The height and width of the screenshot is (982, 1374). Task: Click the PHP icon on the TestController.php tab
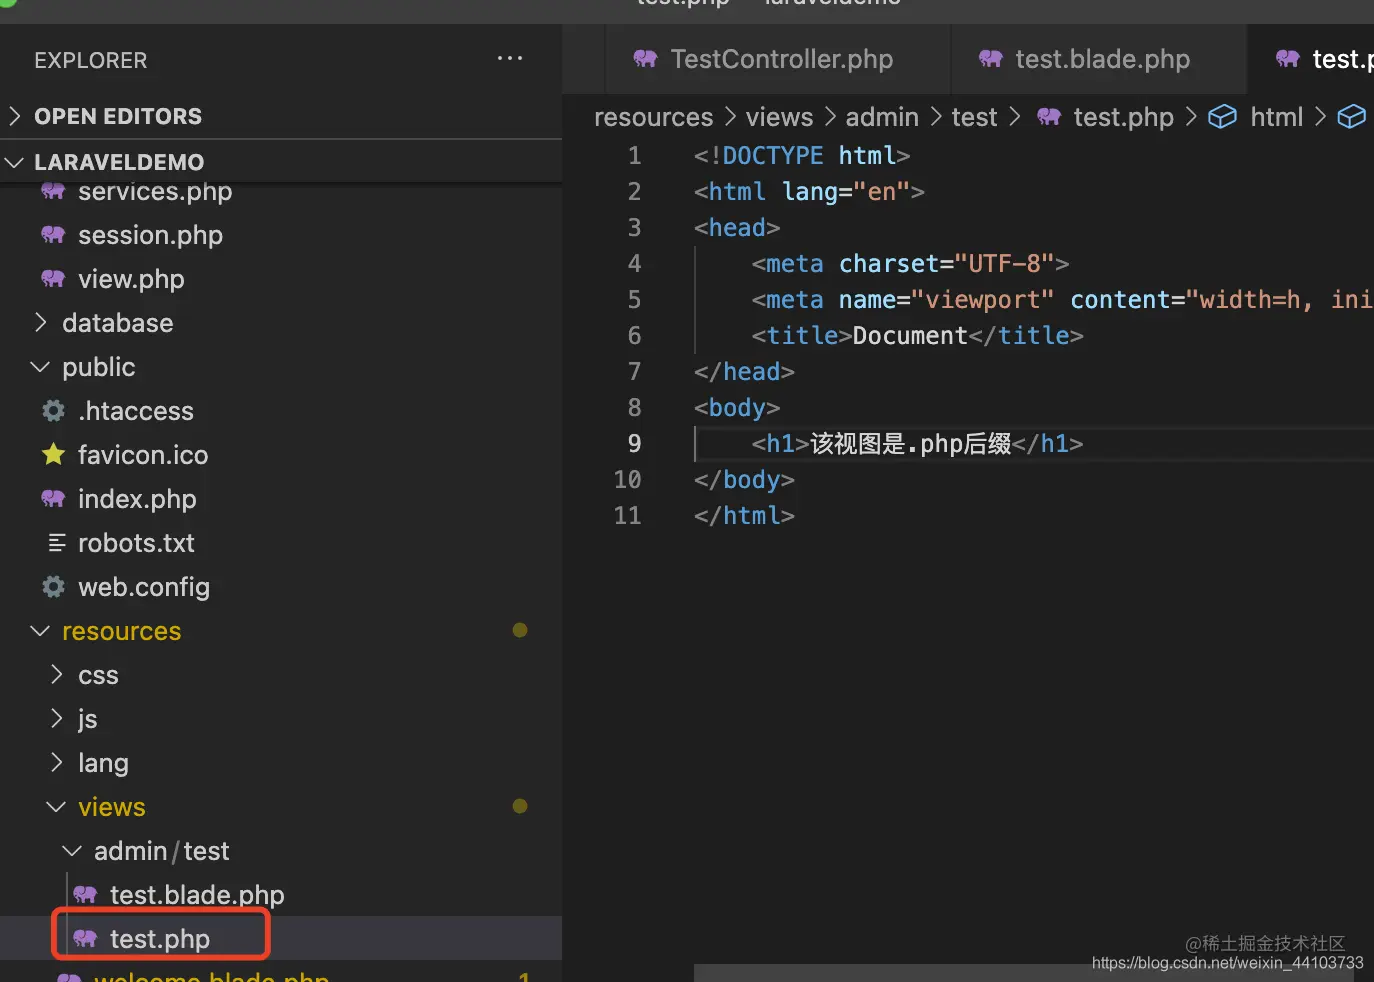(x=645, y=59)
